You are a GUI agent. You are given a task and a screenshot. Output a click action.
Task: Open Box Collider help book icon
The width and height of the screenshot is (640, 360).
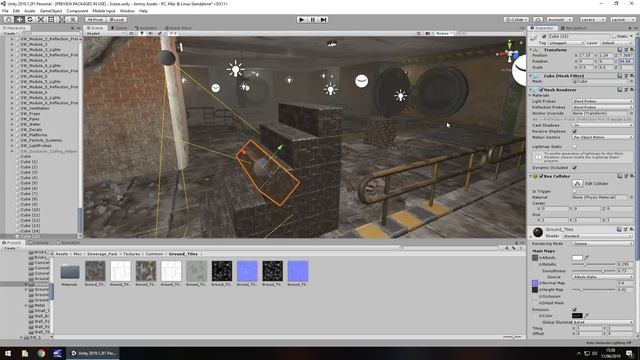tap(620, 176)
